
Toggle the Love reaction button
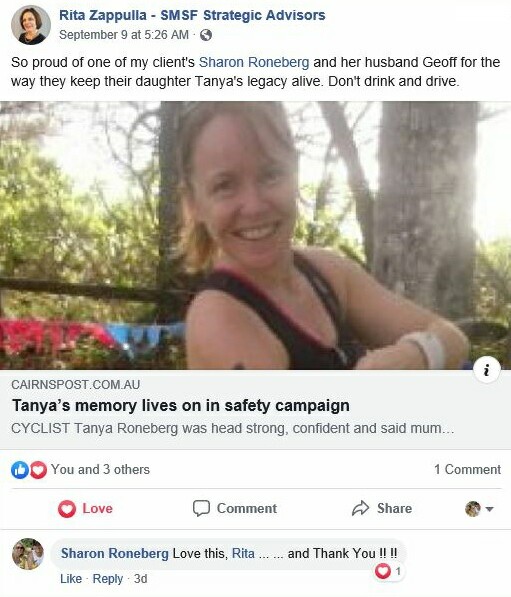pyautogui.click(x=85, y=509)
